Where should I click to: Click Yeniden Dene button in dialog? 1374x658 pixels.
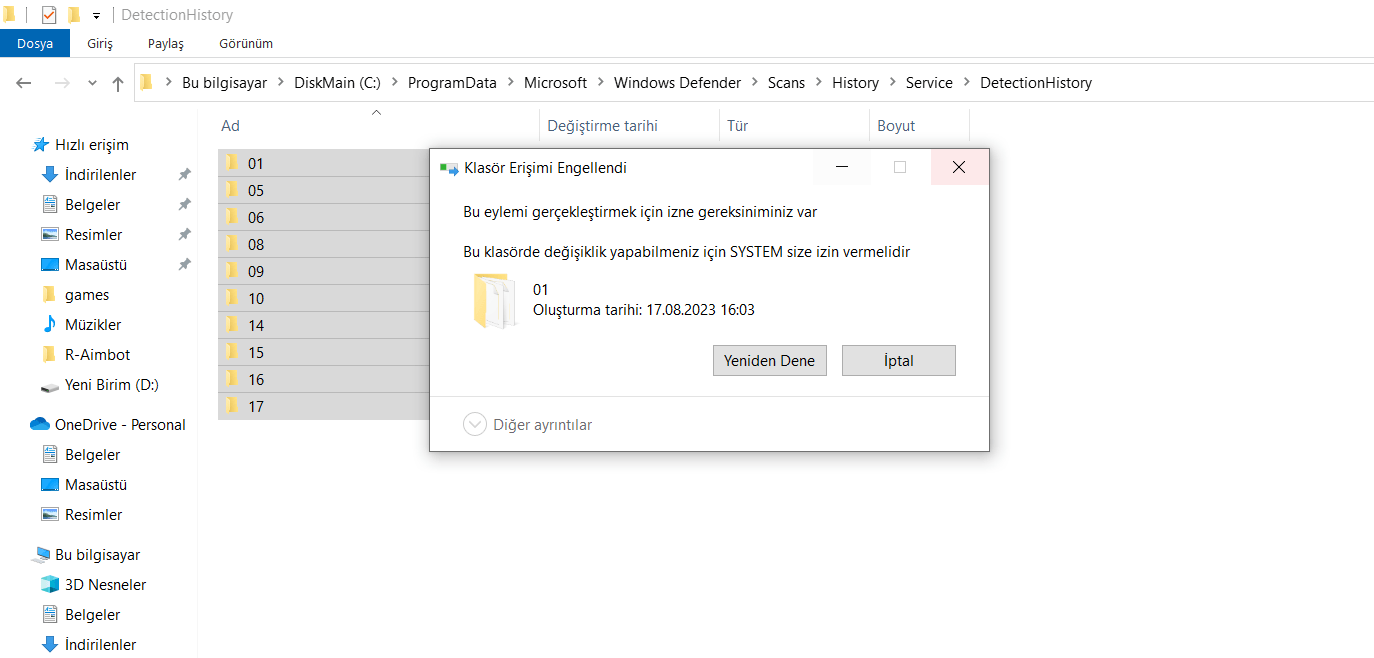coord(770,361)
